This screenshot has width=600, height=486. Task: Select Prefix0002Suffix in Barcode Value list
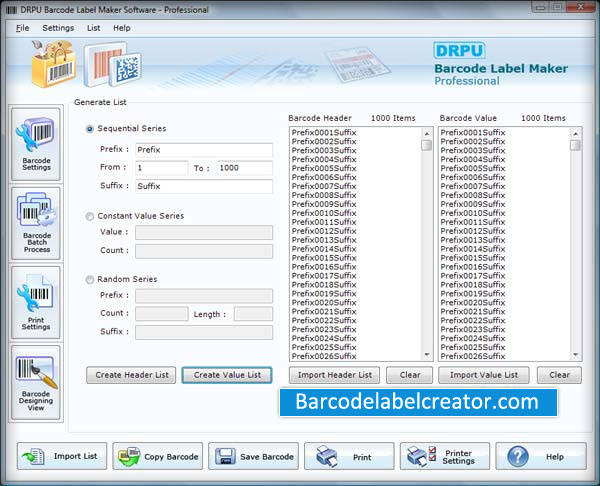(473, 142)
